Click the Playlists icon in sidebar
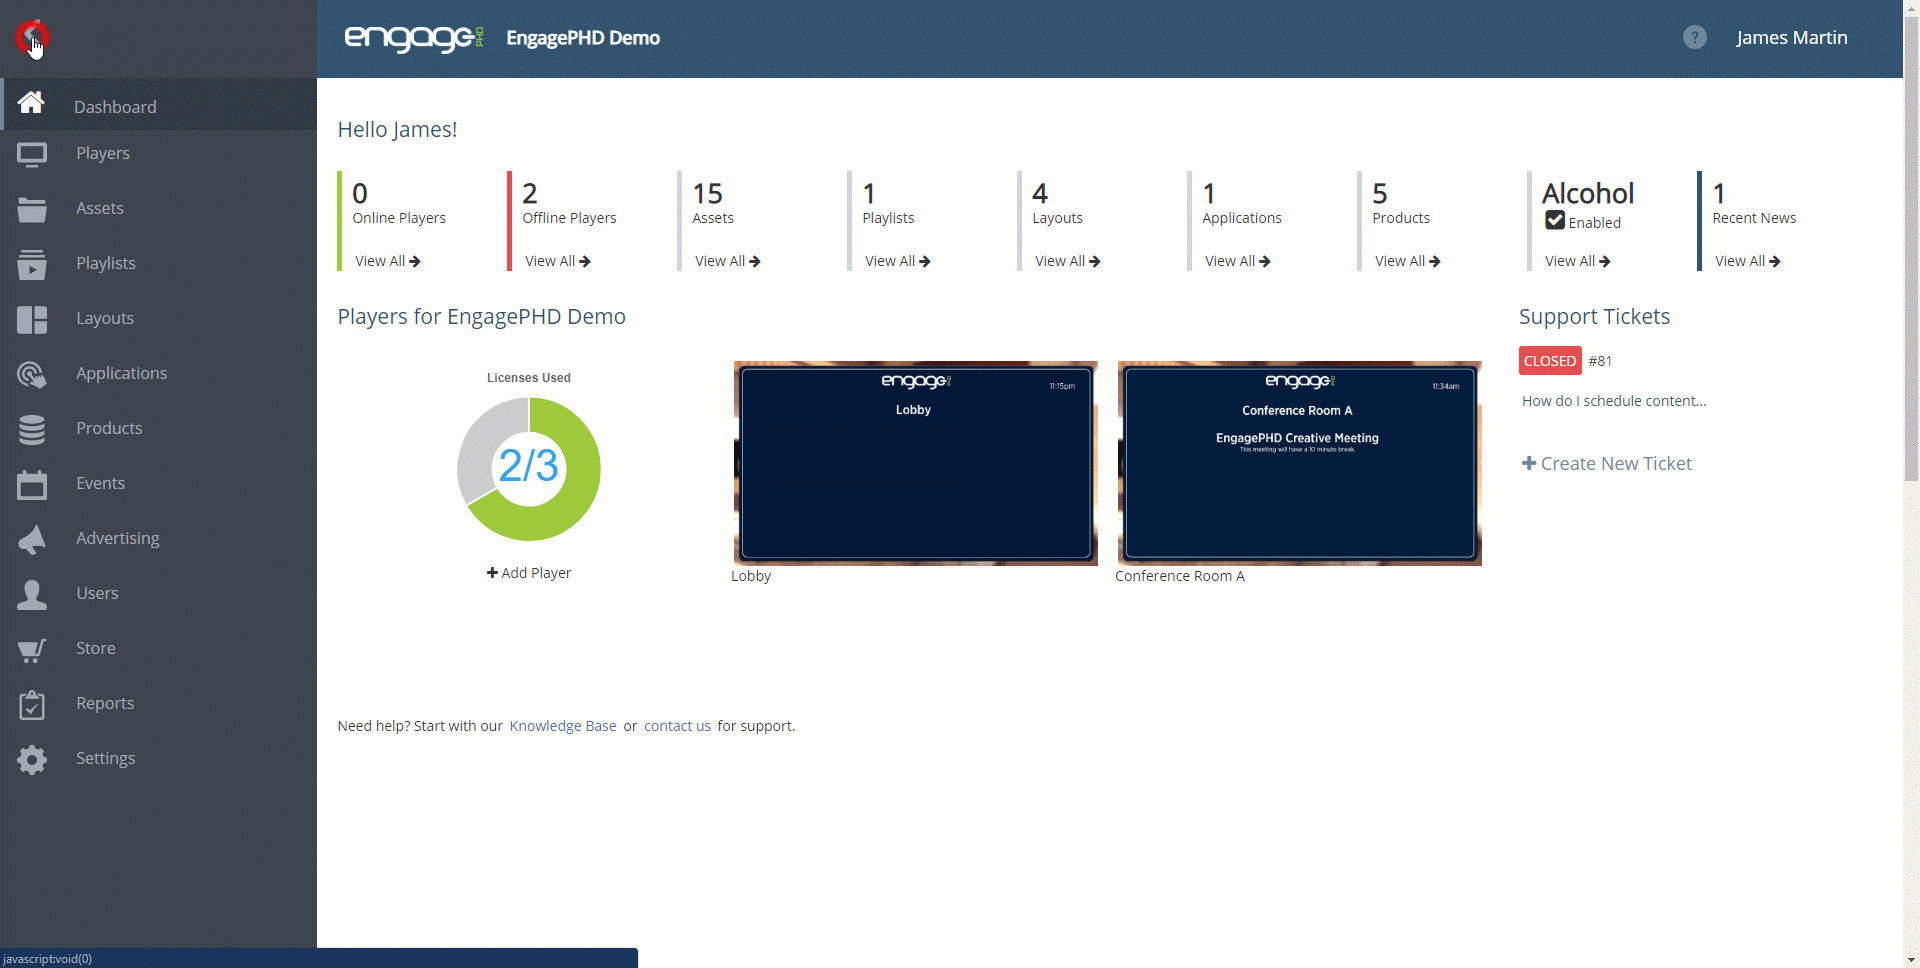 [x=32, y=264]
